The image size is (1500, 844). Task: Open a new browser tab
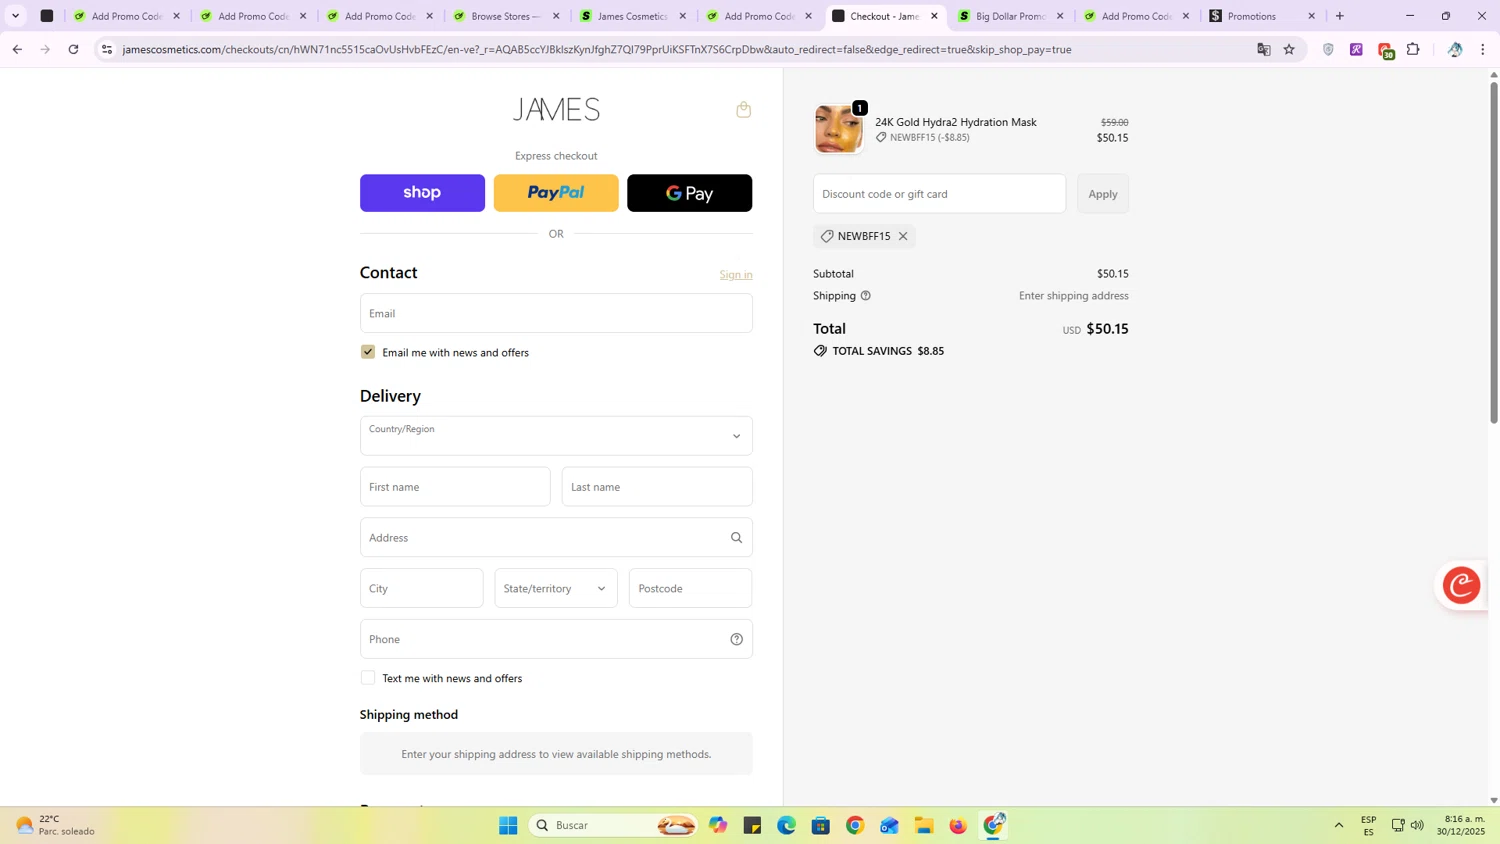[1340, 16]
